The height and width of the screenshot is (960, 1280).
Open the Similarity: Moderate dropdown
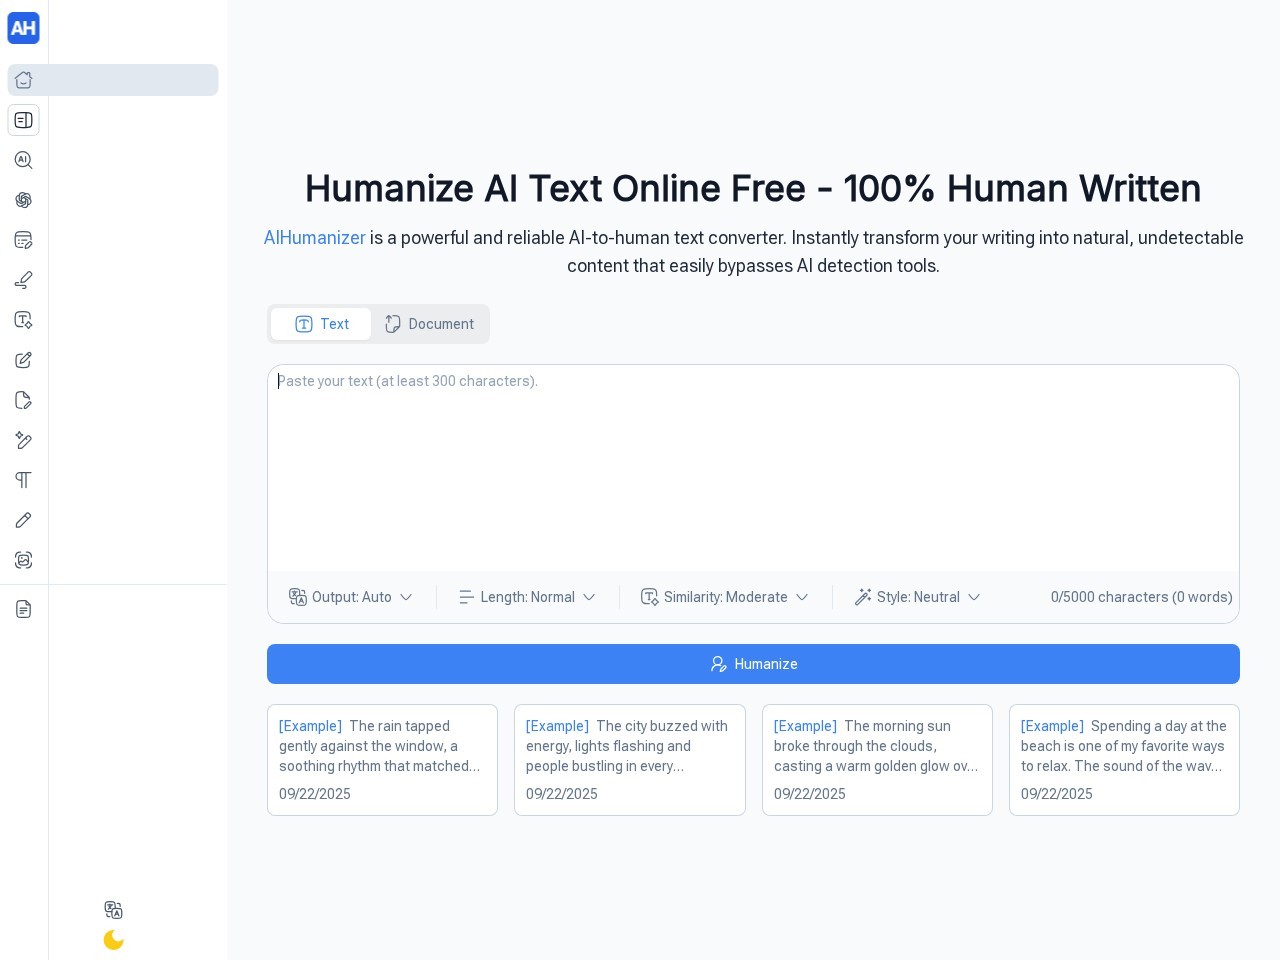[725, 597]
